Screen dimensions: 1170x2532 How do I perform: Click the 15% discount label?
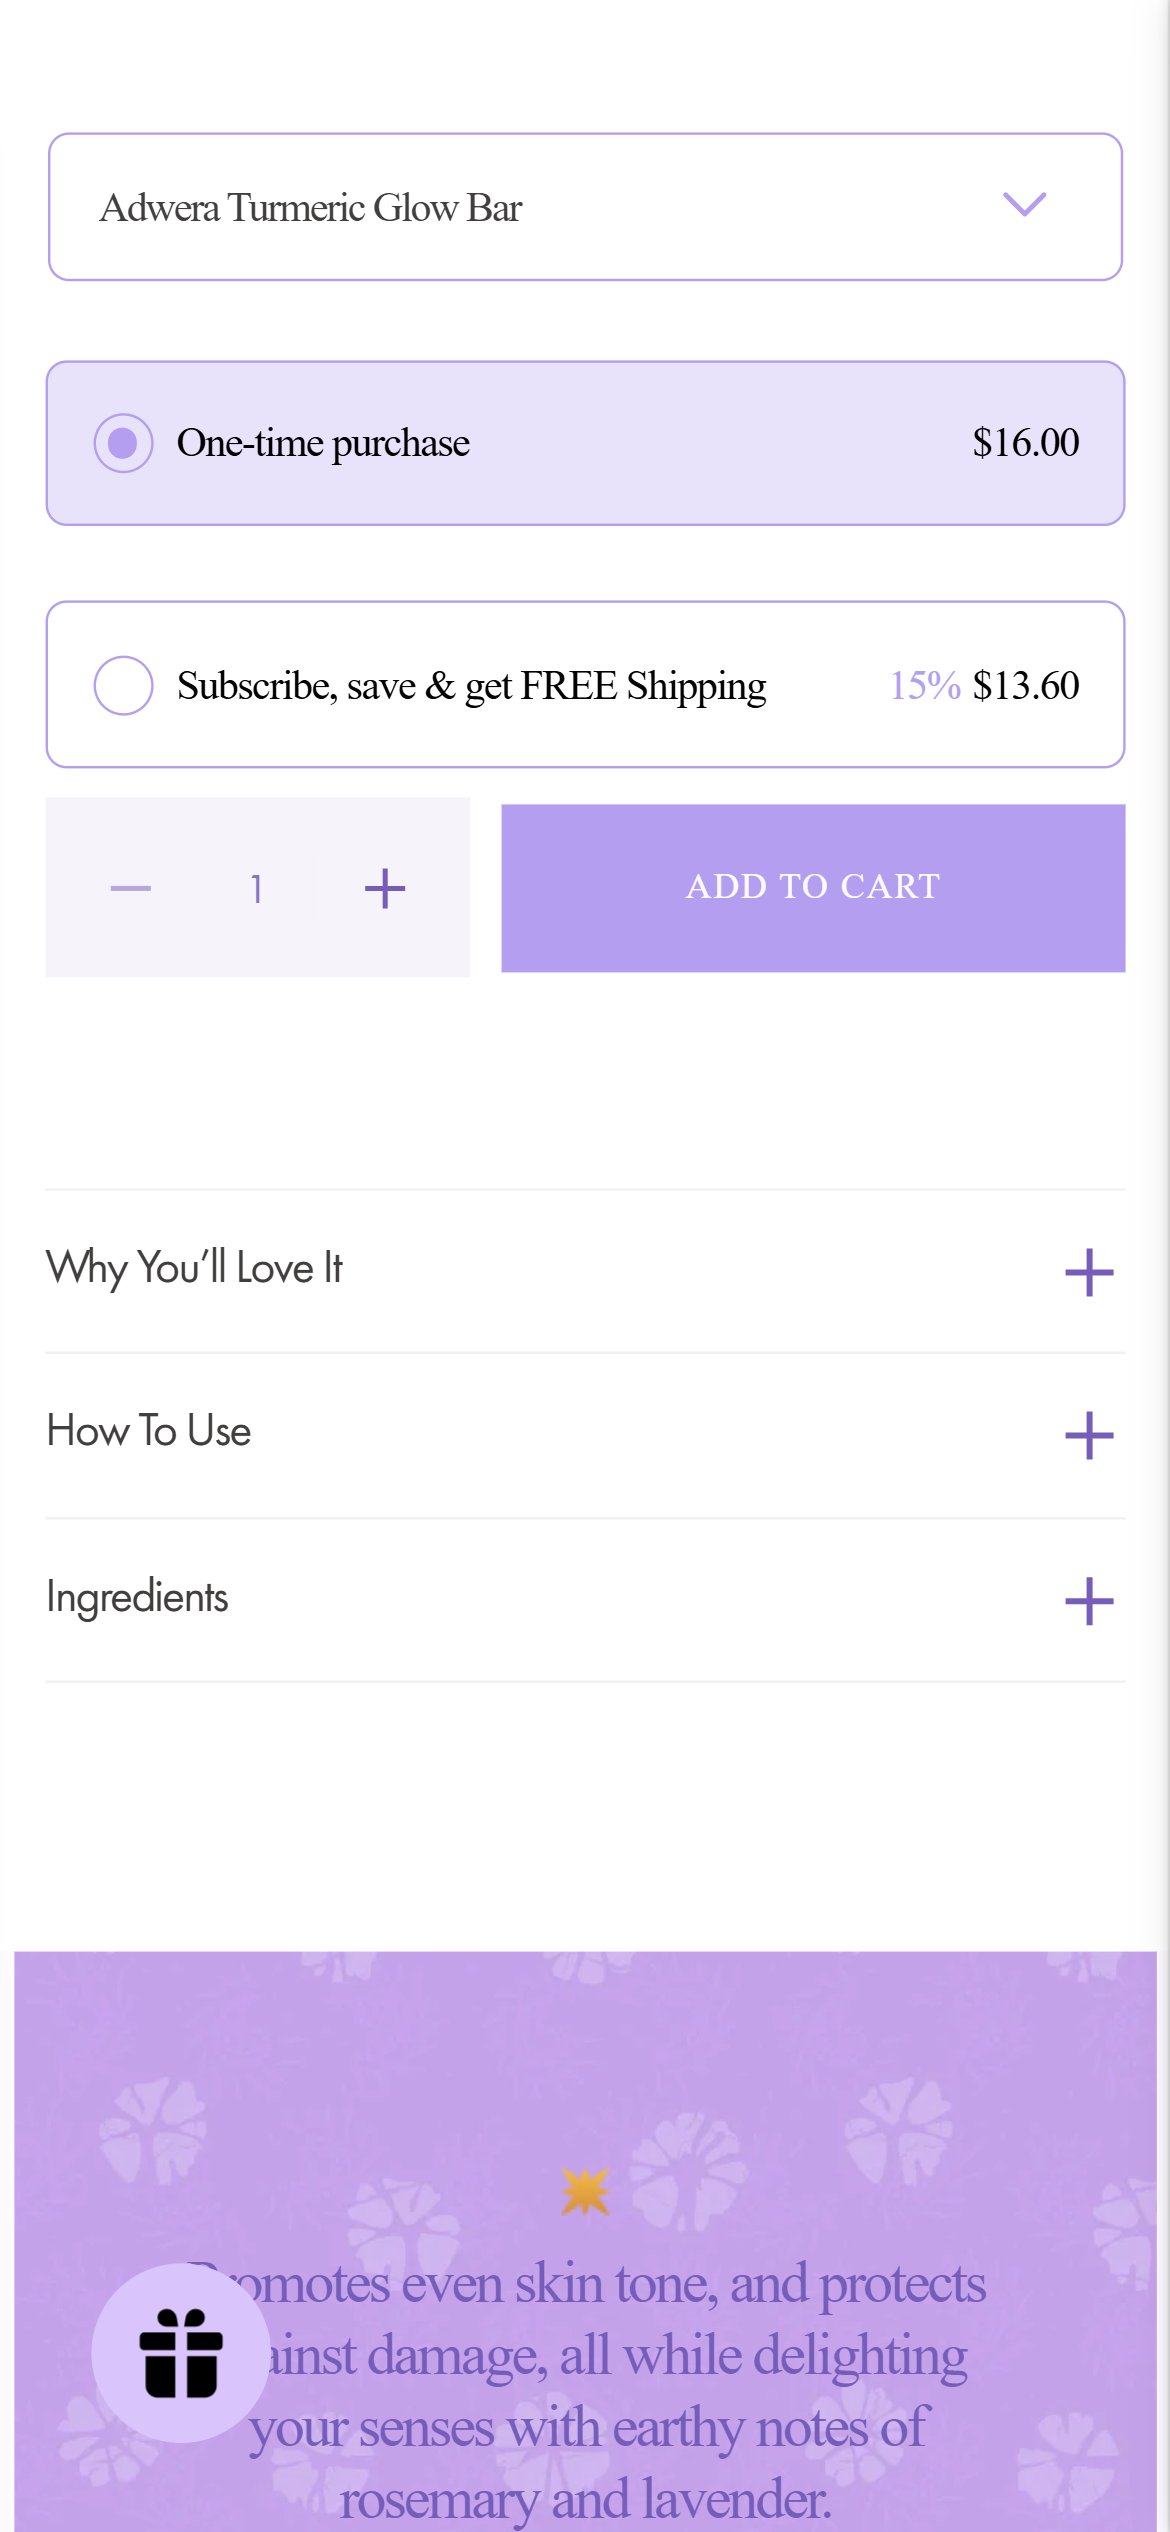tap(925, 686)
